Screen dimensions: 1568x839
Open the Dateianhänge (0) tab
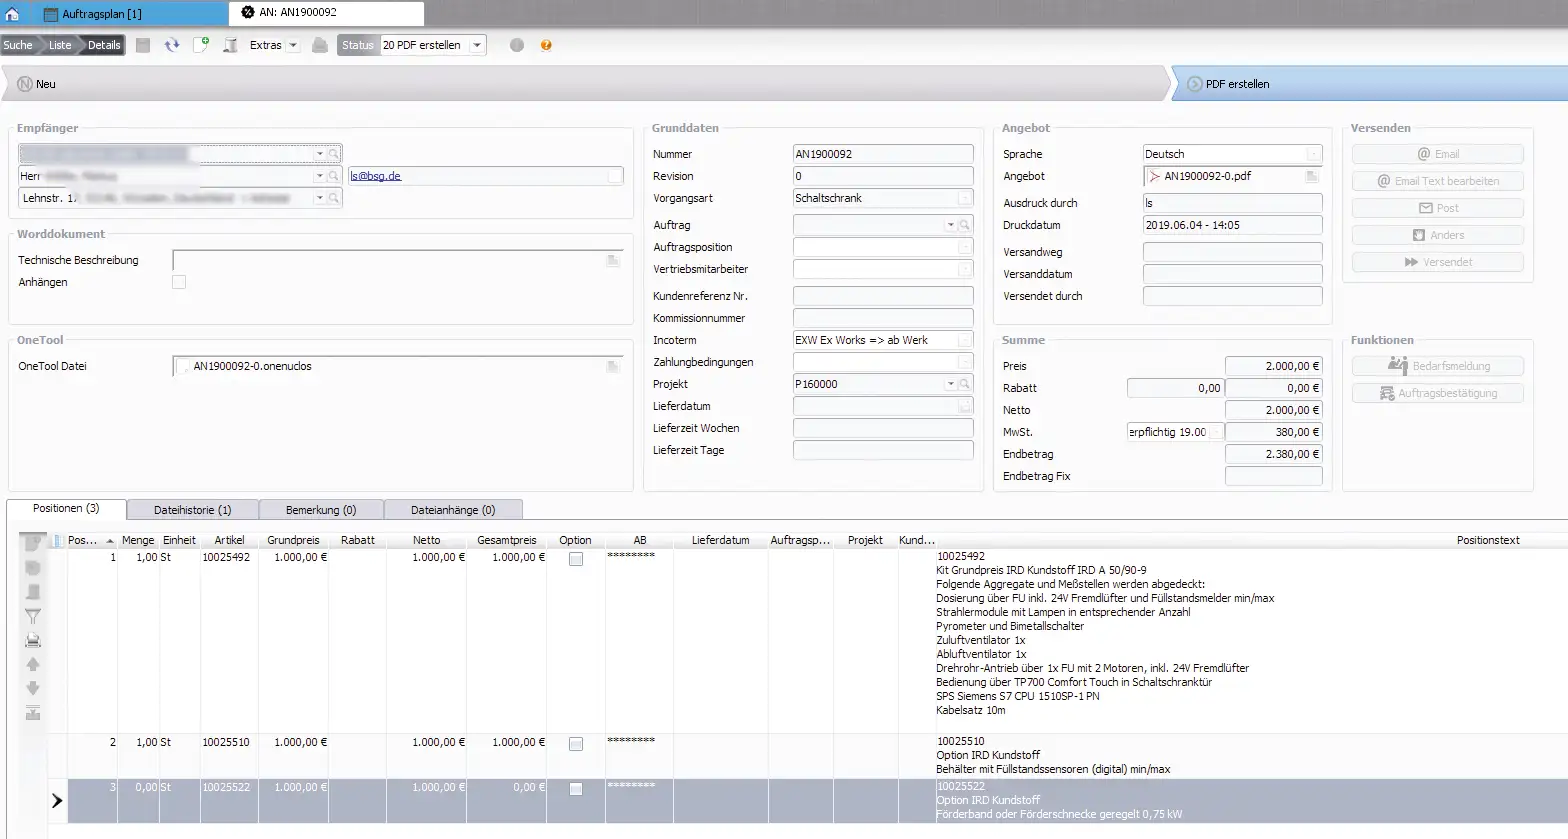[x=453, y=510]
